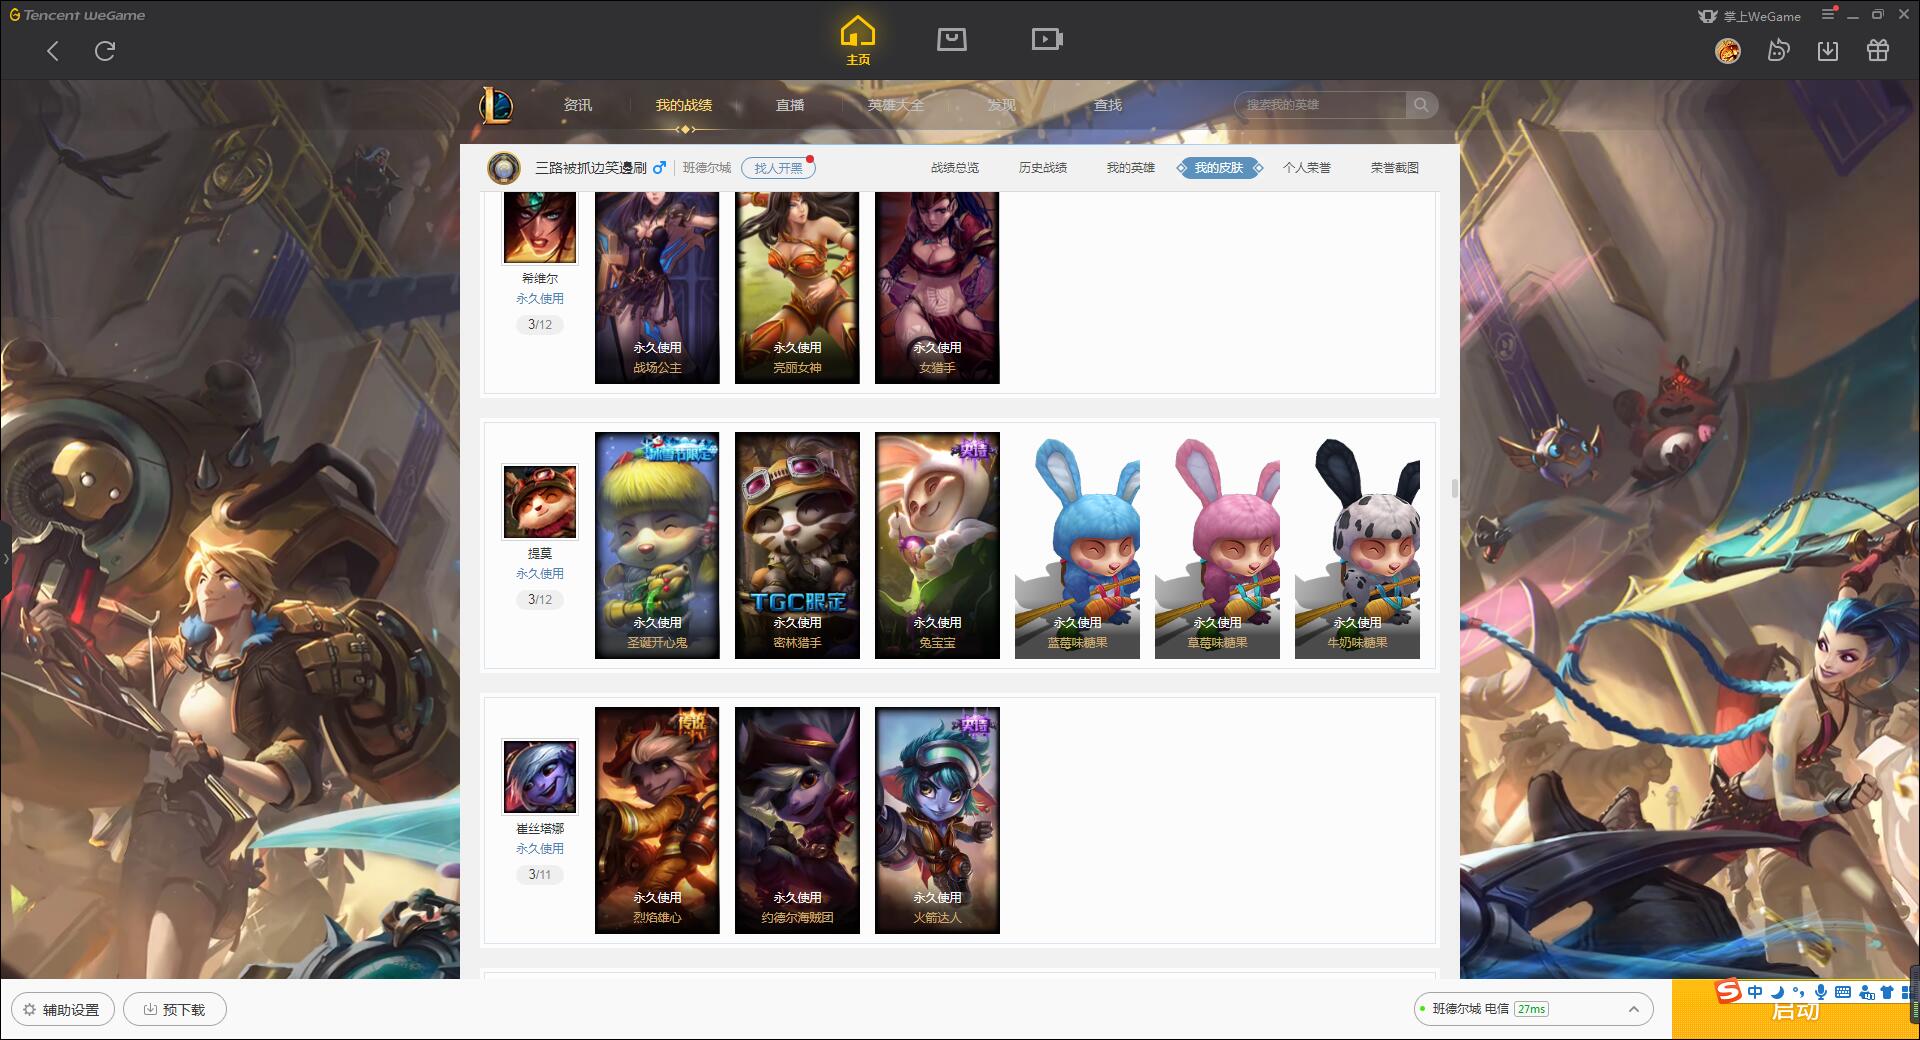Open the 牛奶味糖果 chroma card
Screen dimensions: 1920x1040
(x=1357, y=545)
